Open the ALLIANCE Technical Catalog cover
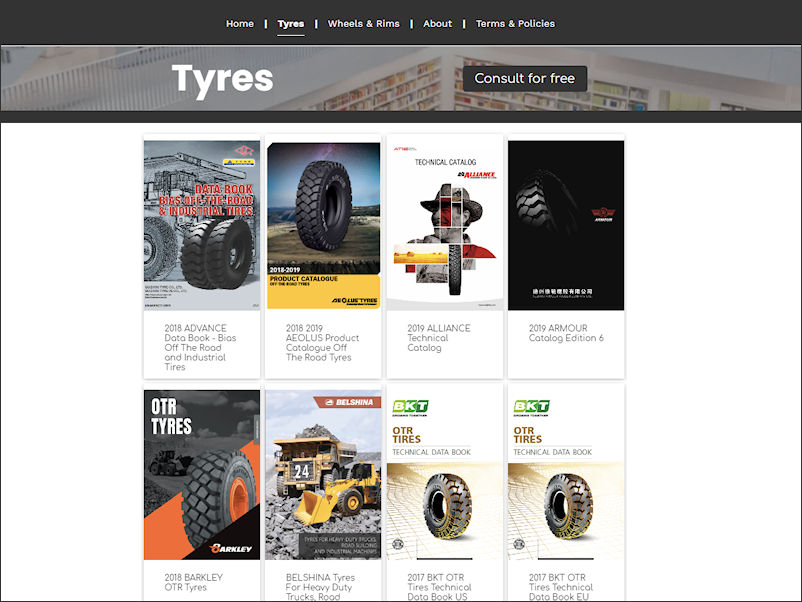This screenshot has height=602, width=802. click(x=445, y=226)
